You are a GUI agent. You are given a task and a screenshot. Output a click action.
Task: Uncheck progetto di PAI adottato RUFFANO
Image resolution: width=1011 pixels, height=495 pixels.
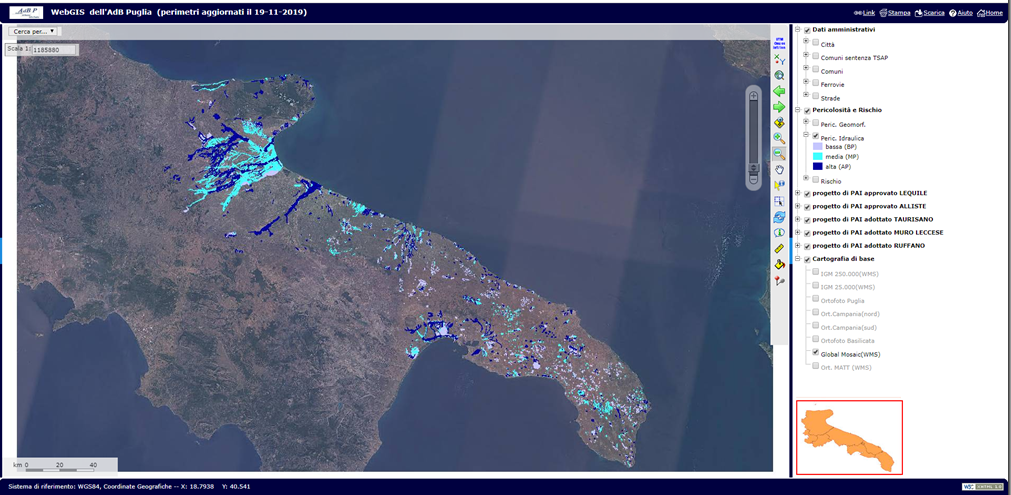point(807,246)
